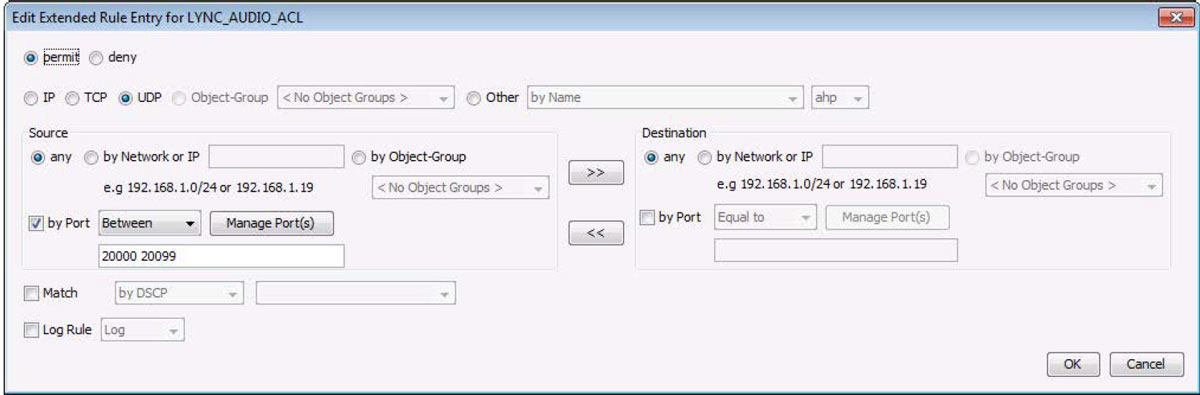Click the Destination network or IP field
Screen dimensions: 1200x395
point(889,156)
